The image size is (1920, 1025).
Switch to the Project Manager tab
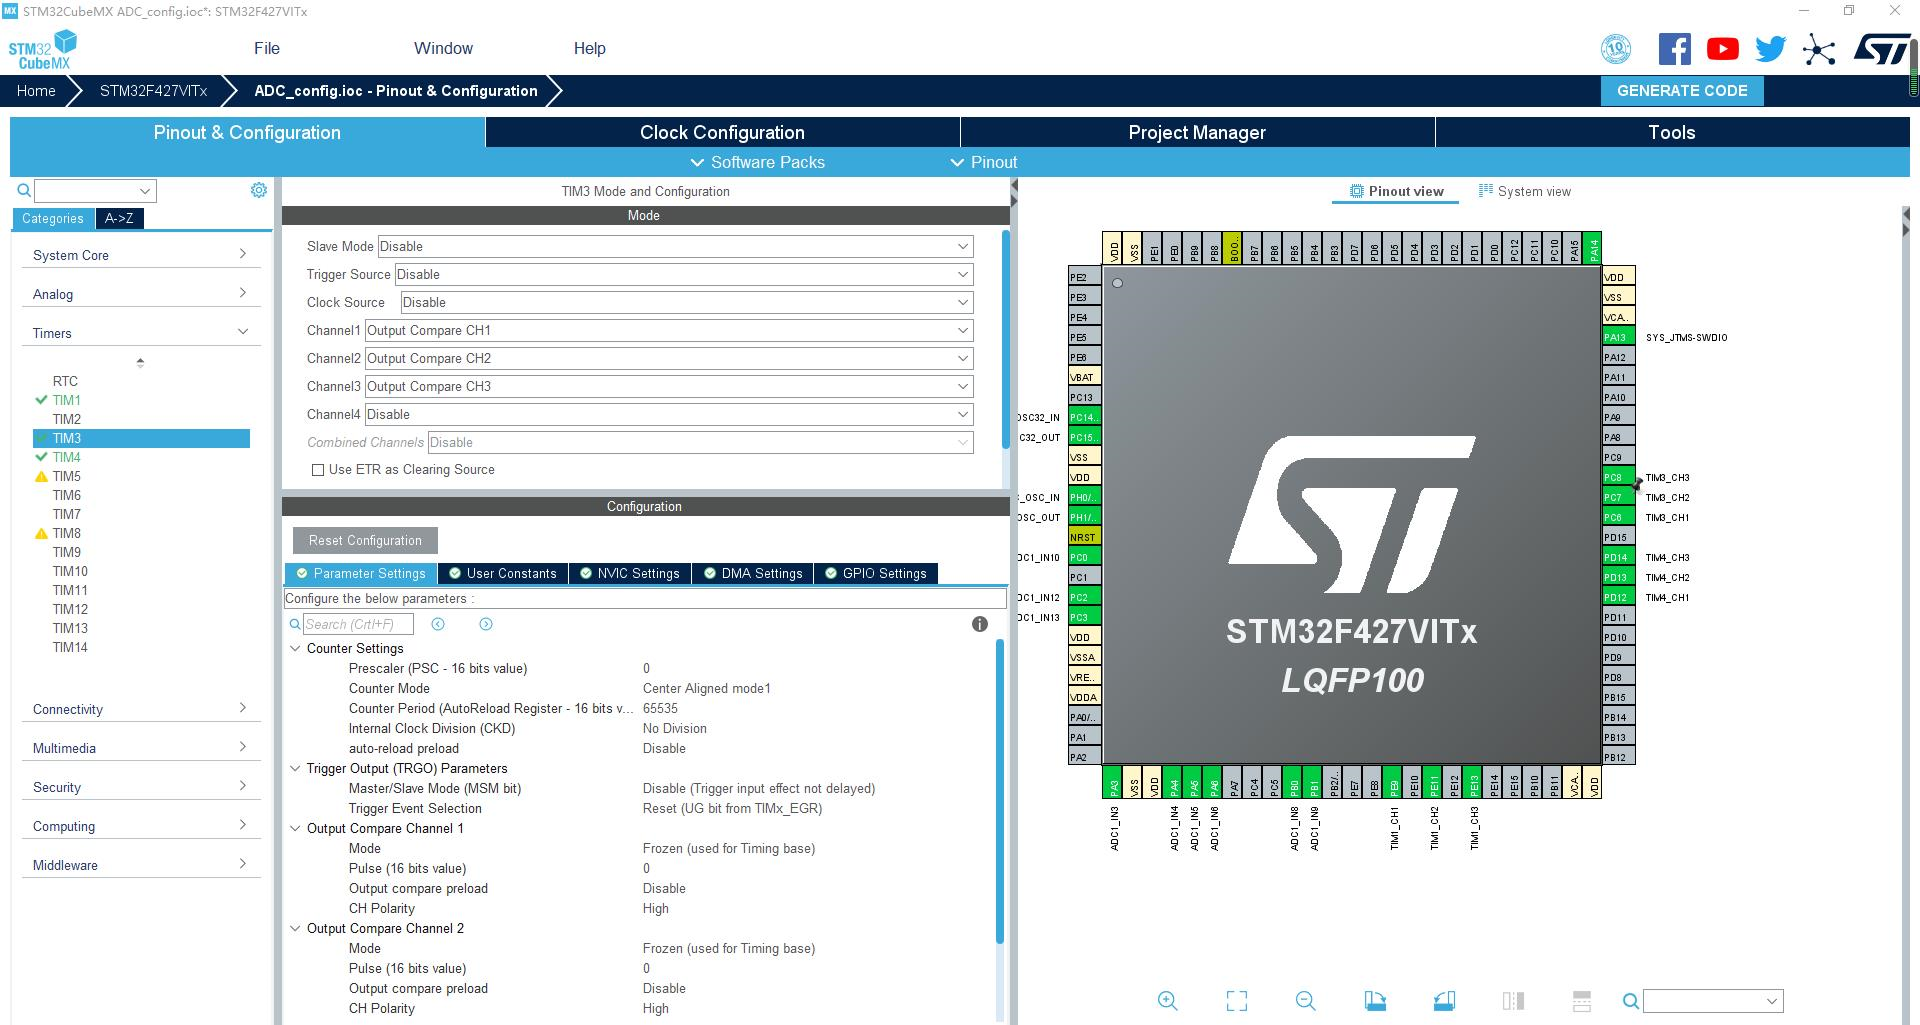pos(1197,132)
